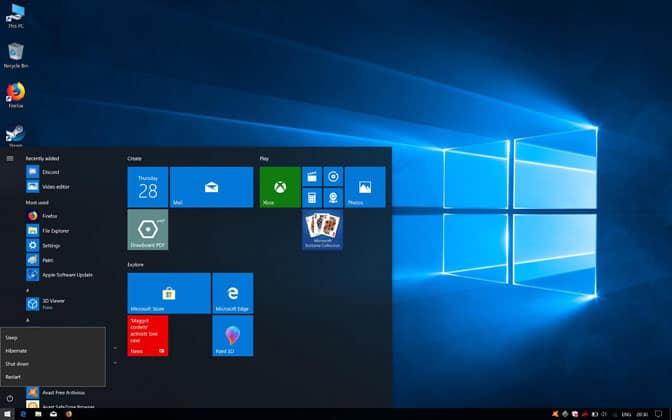Select the Firefox desktop shortcut

point(16,95)
